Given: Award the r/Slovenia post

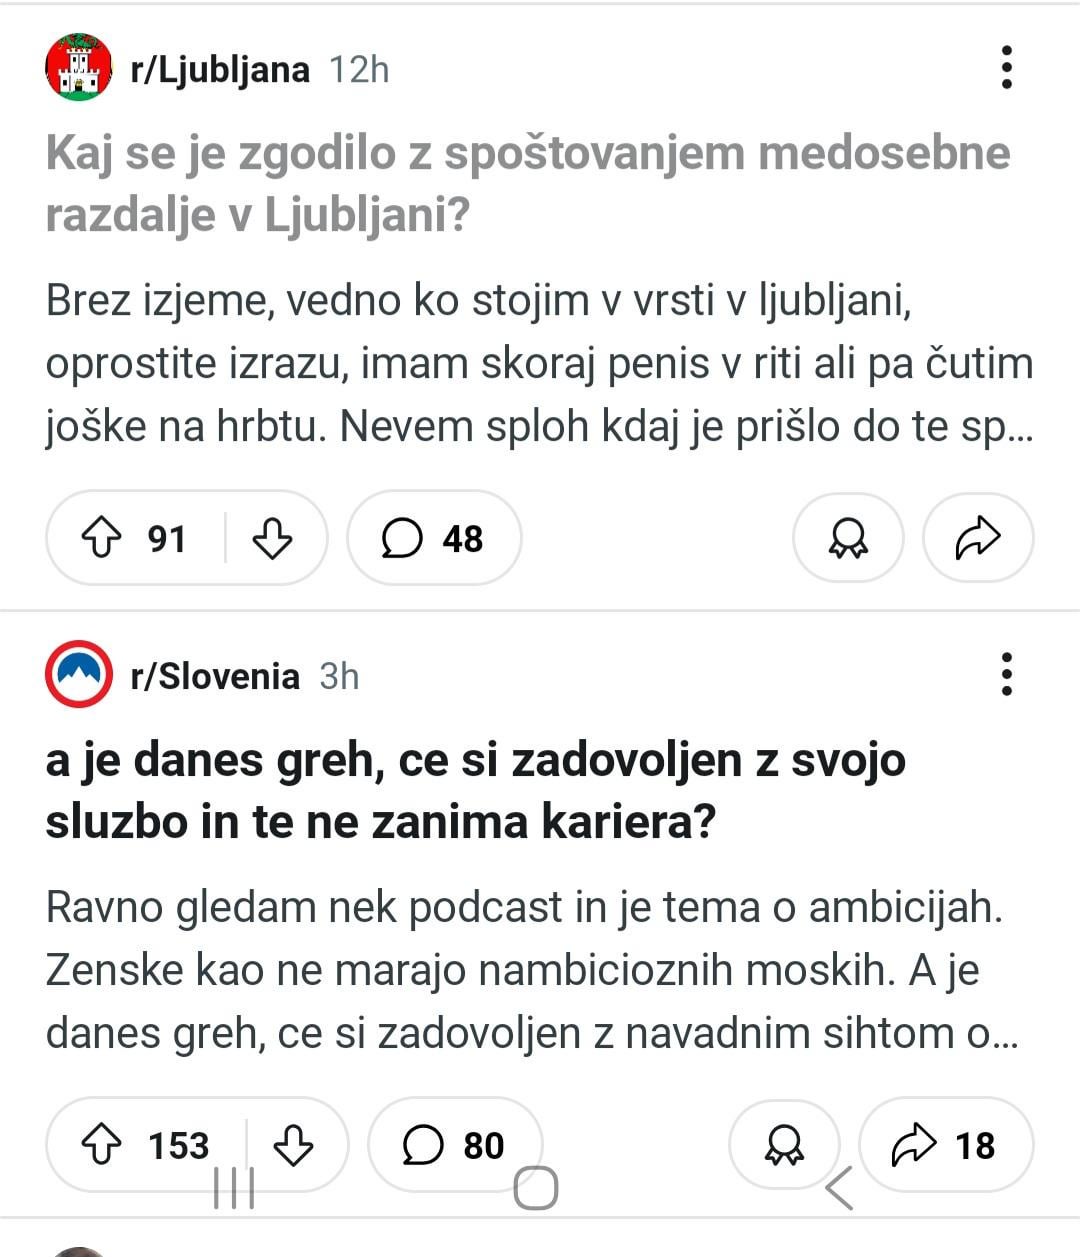Looking at the screenshot, I should tap(784, 1145).
